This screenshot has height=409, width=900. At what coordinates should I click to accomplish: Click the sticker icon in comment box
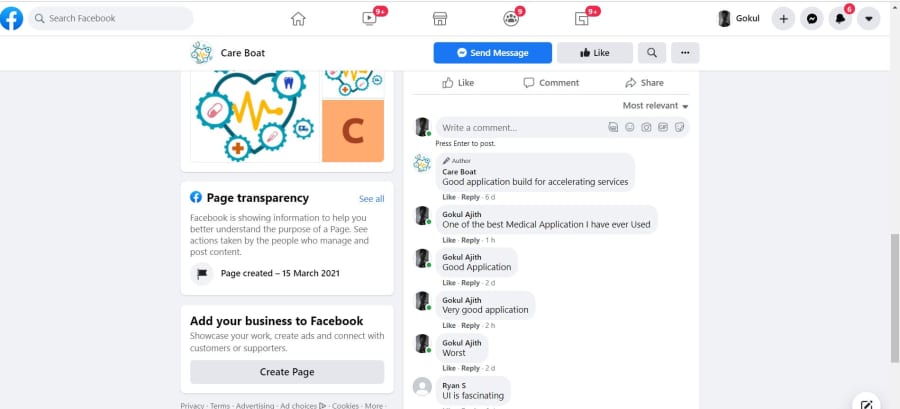680,127
